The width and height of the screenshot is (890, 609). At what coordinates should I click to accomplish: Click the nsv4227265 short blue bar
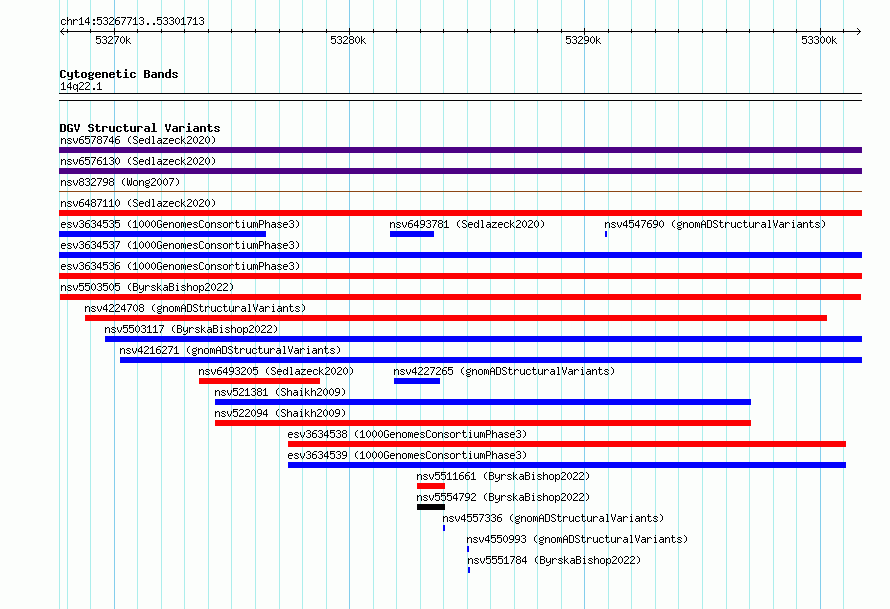pyautogui.click(x=417, y=381)
